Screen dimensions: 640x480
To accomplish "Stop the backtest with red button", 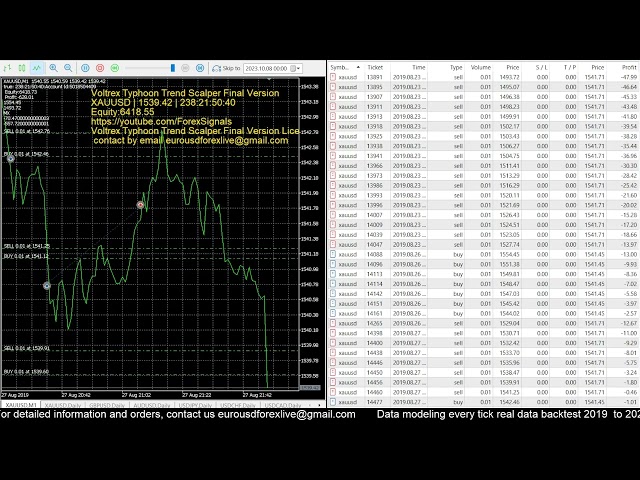I will point(100,68).
